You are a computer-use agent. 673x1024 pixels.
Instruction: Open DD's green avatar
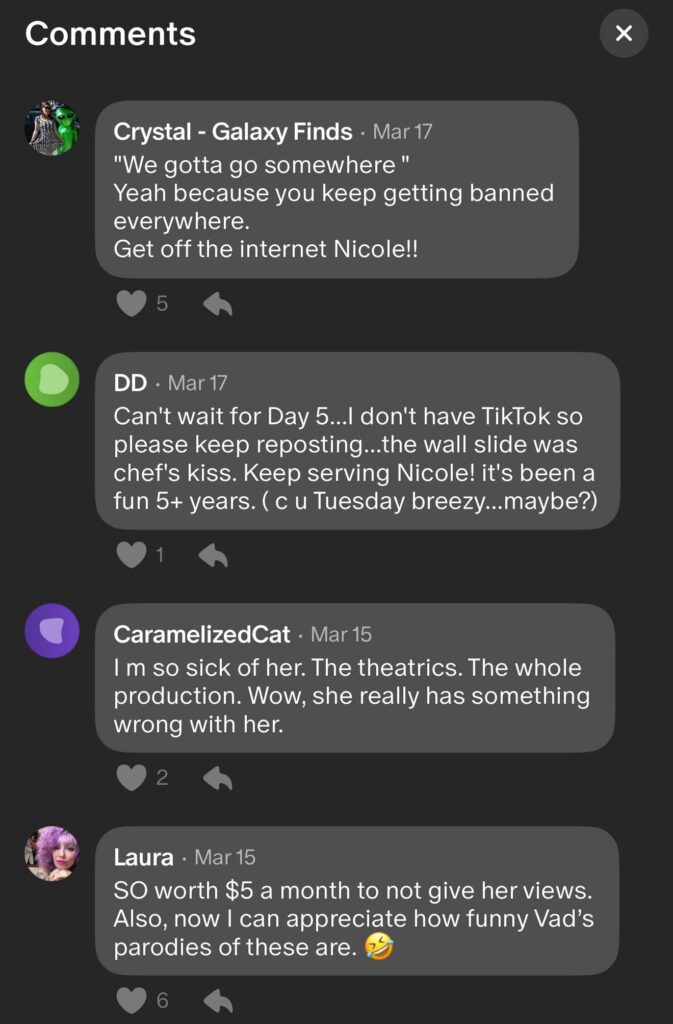[51, 380]
